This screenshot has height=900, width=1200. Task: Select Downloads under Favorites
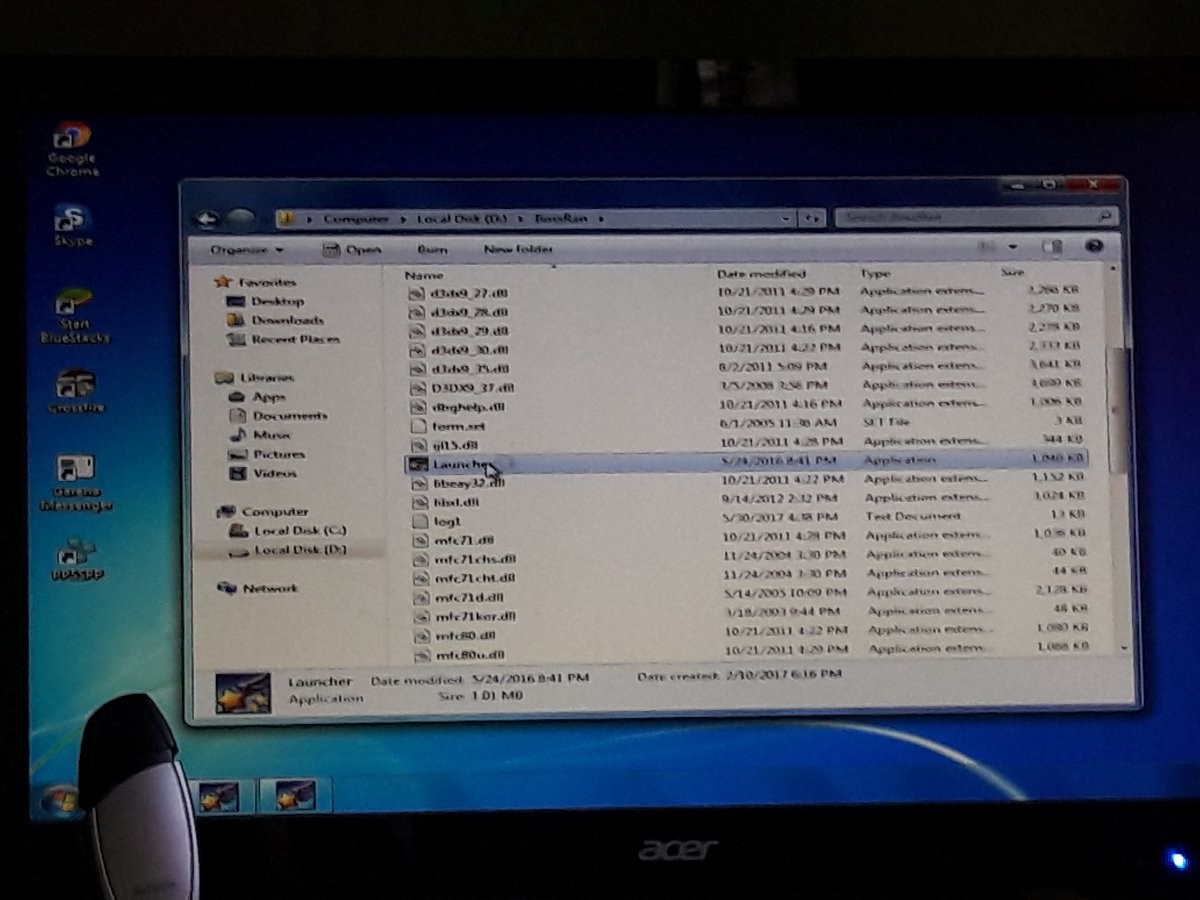pos(276,320)
